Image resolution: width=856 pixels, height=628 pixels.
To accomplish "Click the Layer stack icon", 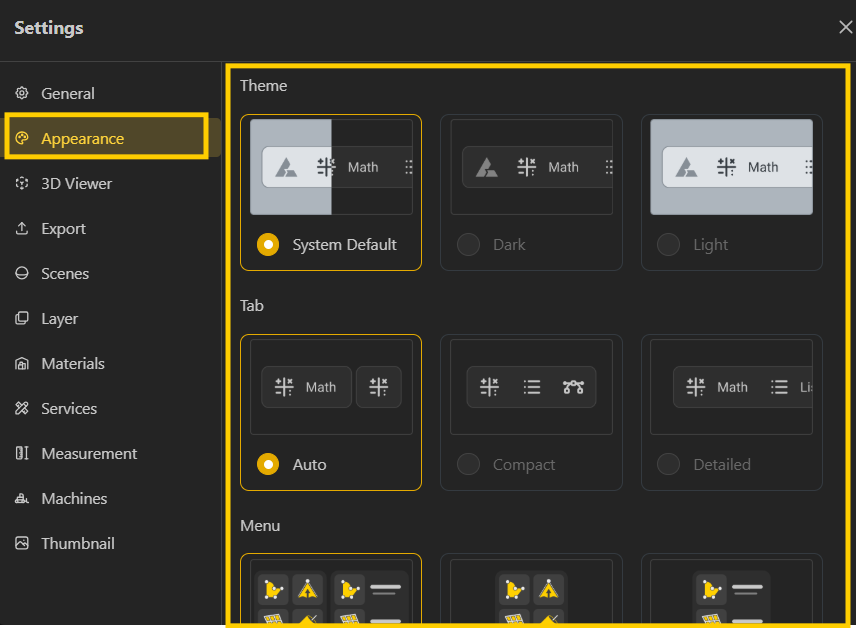I will point(22,318).
